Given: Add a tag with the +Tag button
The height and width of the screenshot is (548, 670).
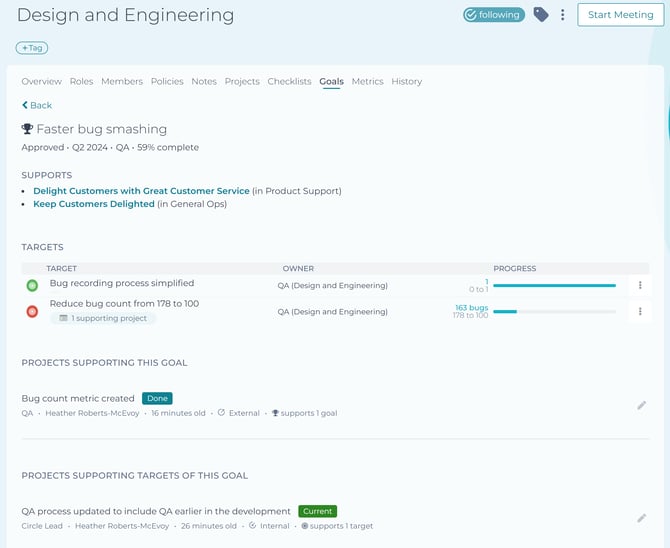Looking at the screenshot, I should (x=32, y=47).
